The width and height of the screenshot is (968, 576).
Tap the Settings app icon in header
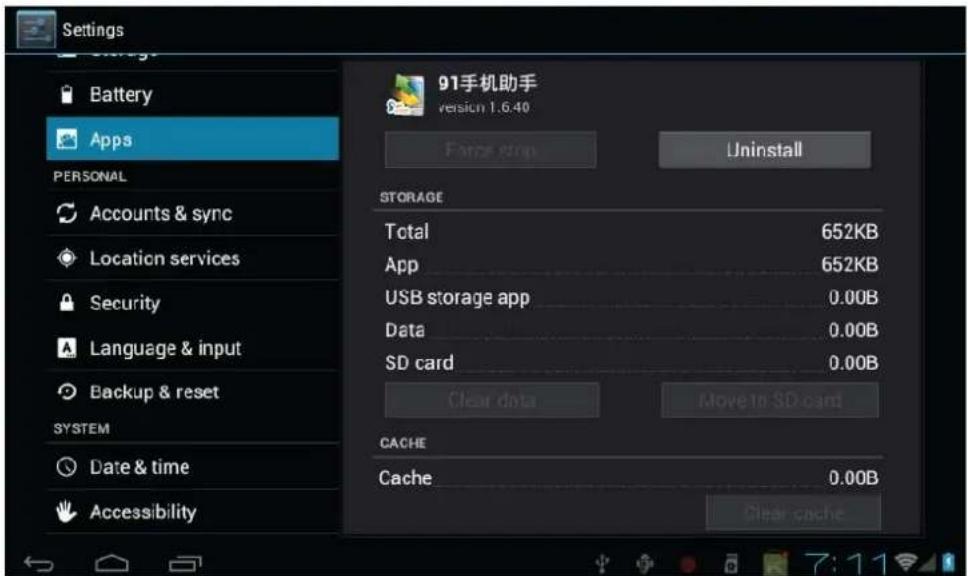click(x=36, y=29)
